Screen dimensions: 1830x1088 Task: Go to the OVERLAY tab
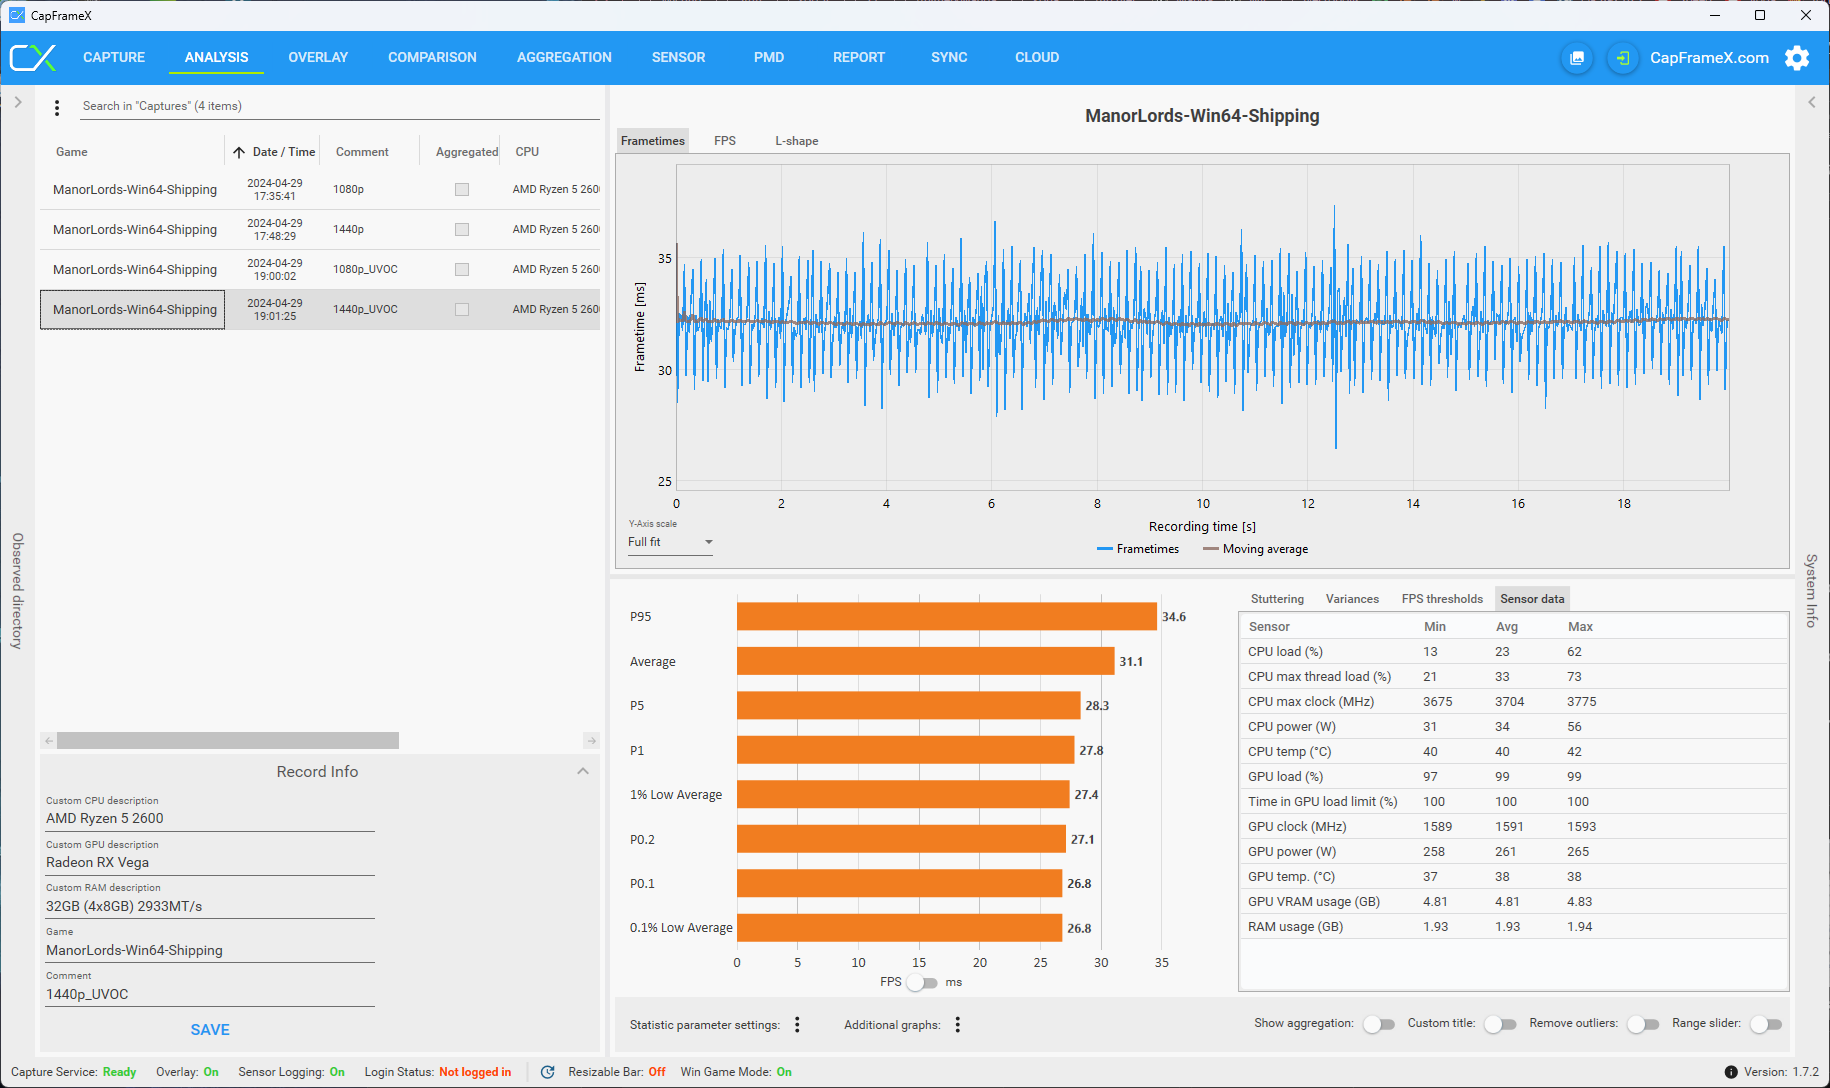pyautogui.click(x=318, y=58)
